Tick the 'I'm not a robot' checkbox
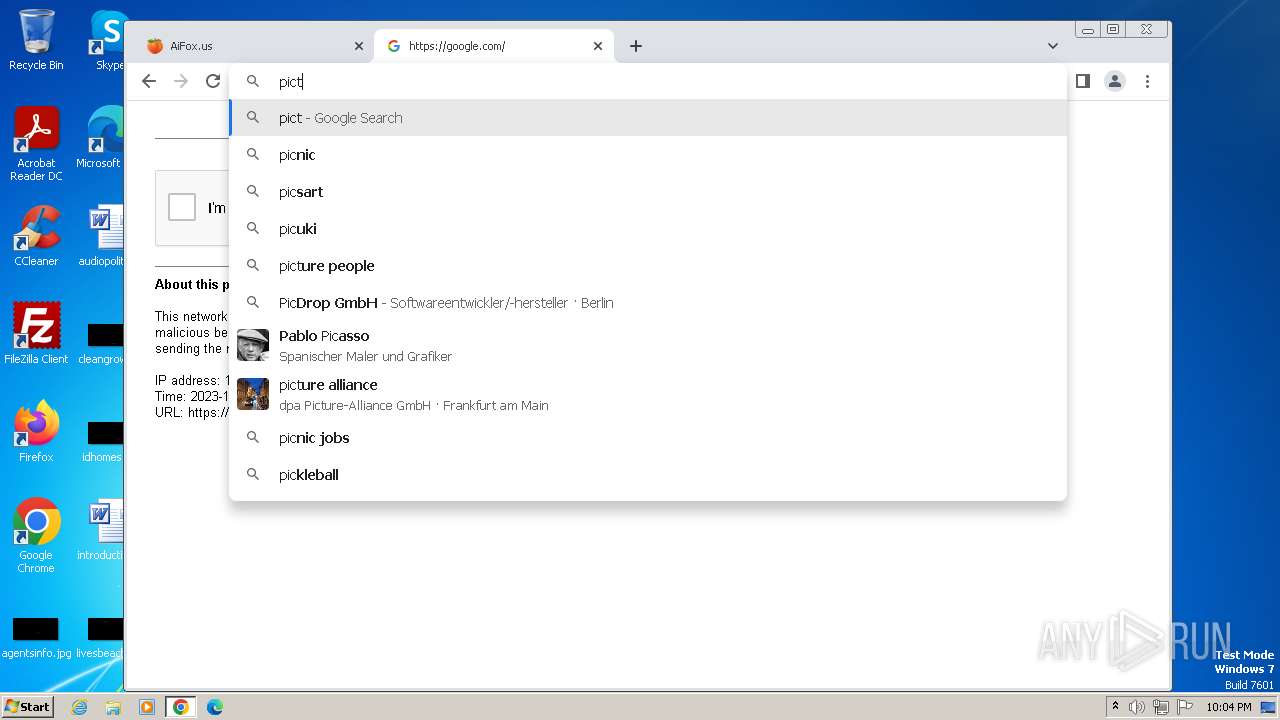1280x720 pixels. (x=182, y=207)
